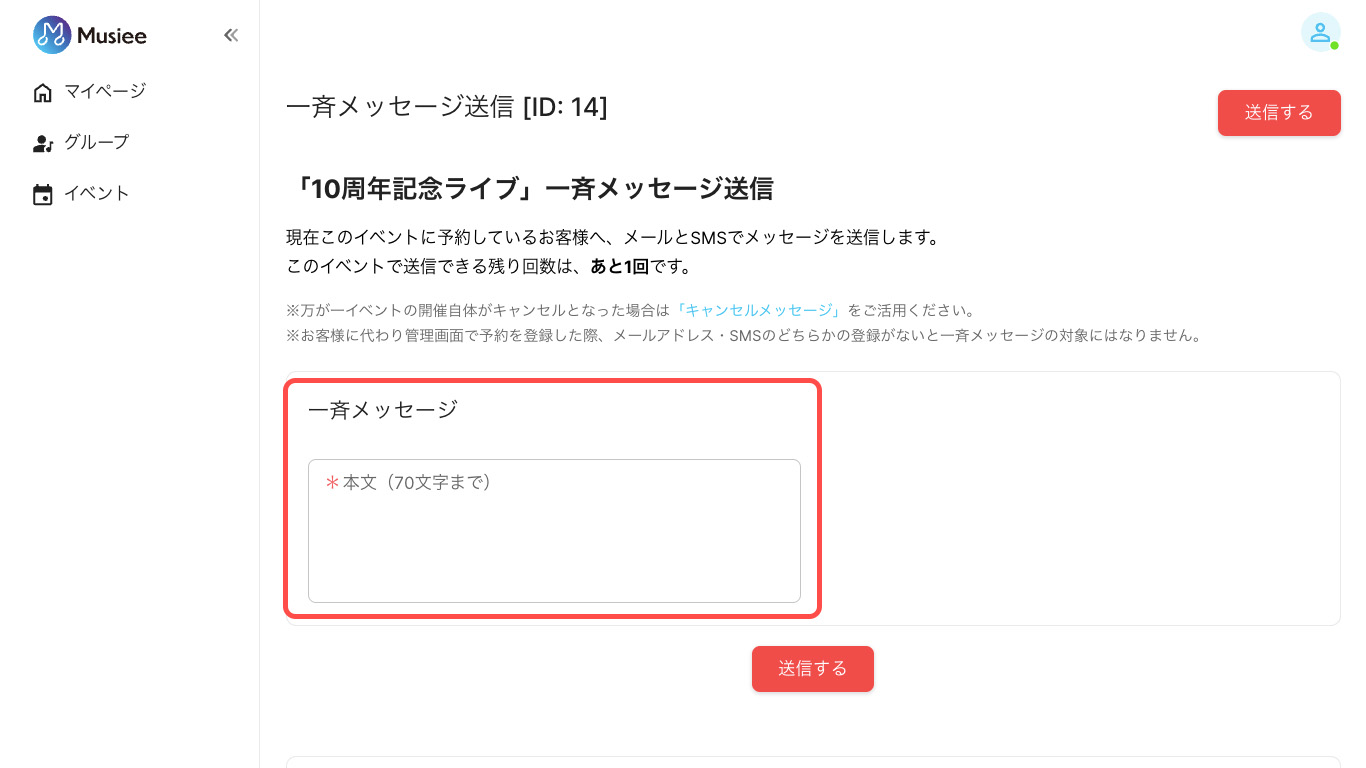Click the 一斉メッセージ card heading

tap(383, 409)
